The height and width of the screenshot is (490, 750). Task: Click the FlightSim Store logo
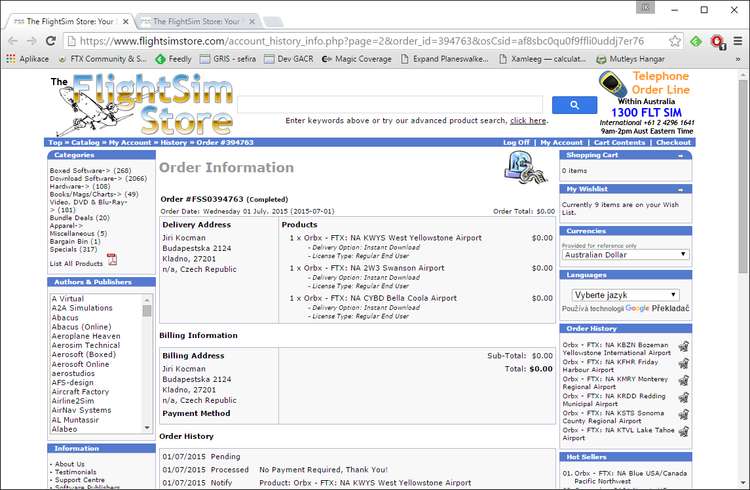coord(142,105)
